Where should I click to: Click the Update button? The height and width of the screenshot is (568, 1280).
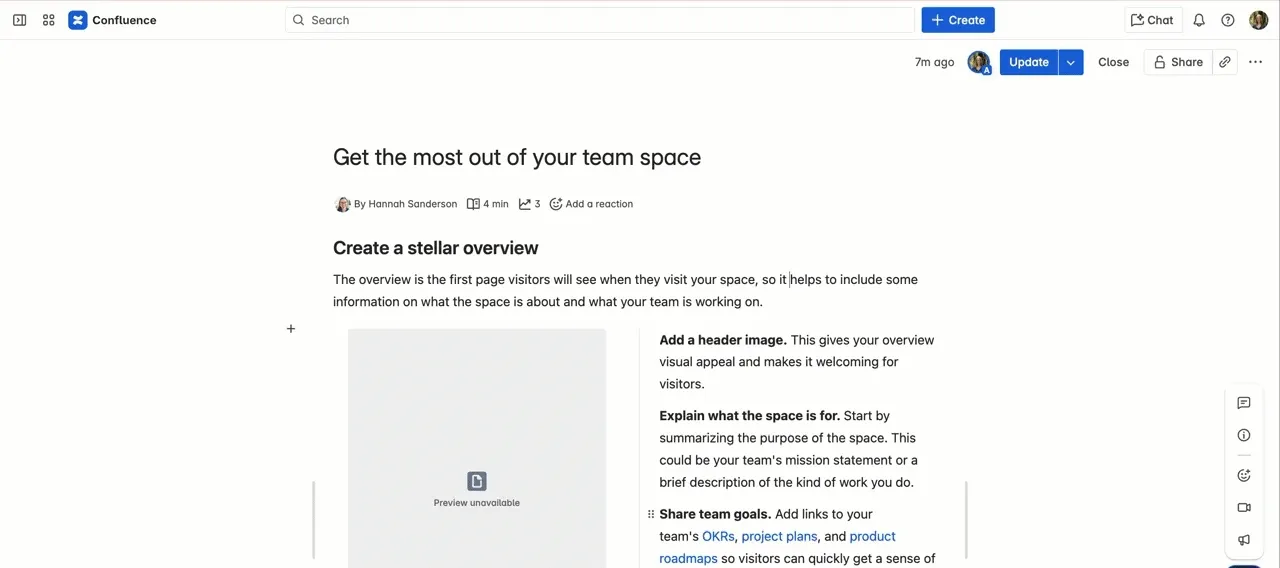click(x=1029, y=62)
